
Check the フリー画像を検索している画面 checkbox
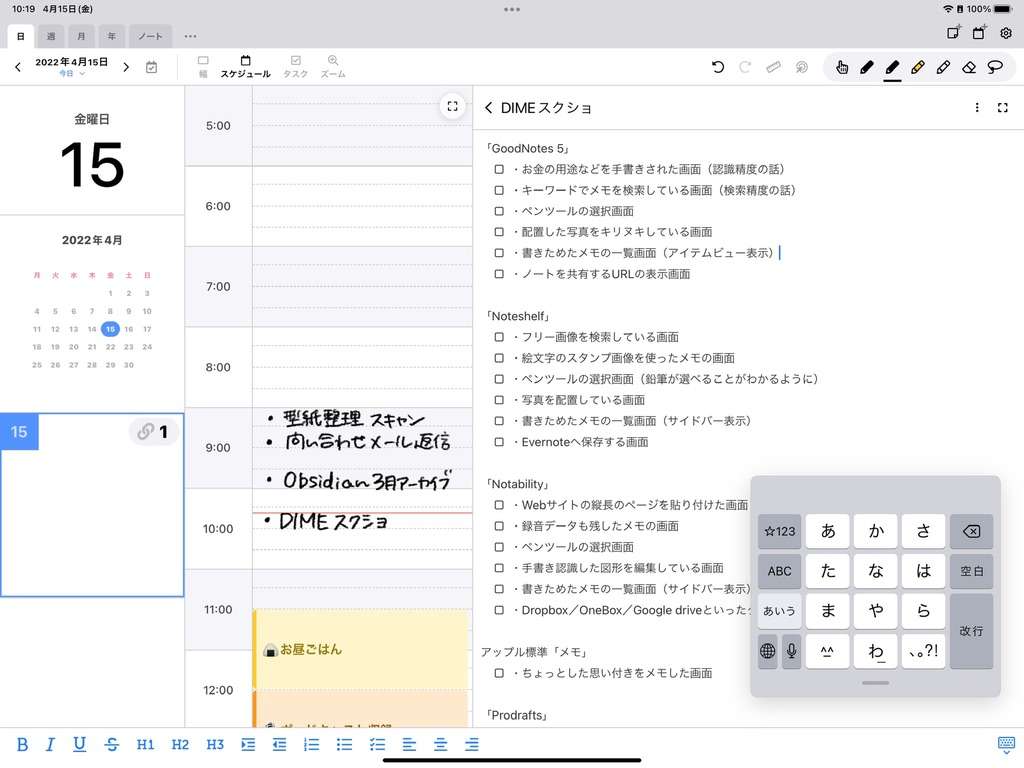(x=499, y=337)
